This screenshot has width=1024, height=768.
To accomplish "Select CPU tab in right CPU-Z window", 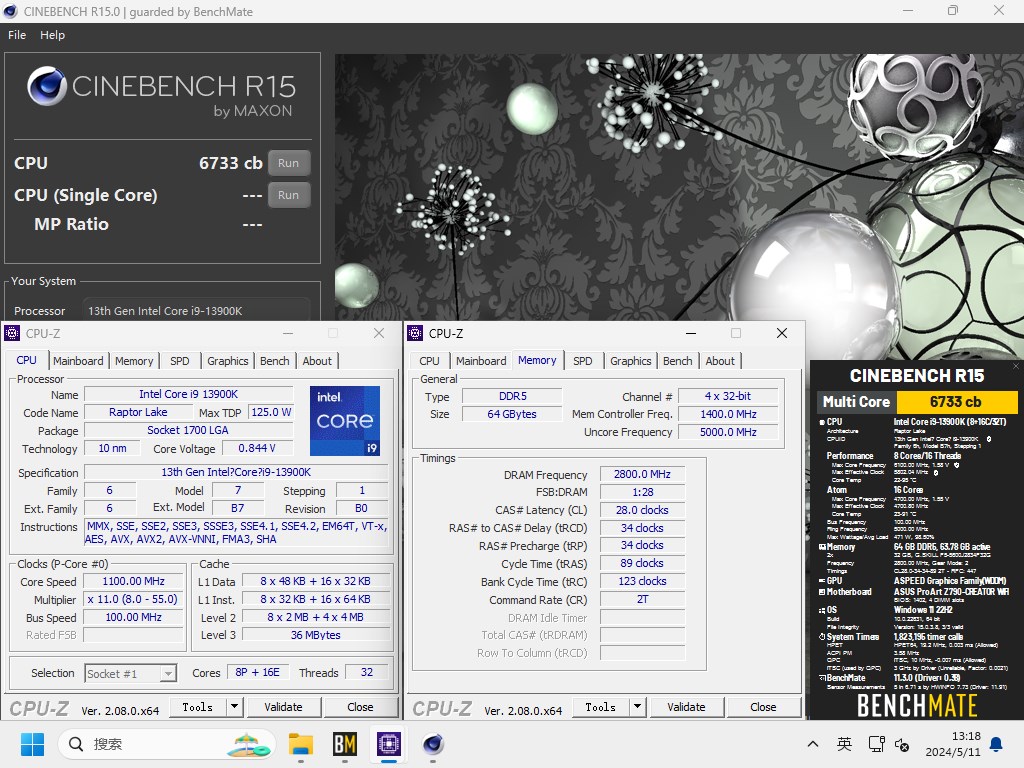I will [x=429, y=361].
